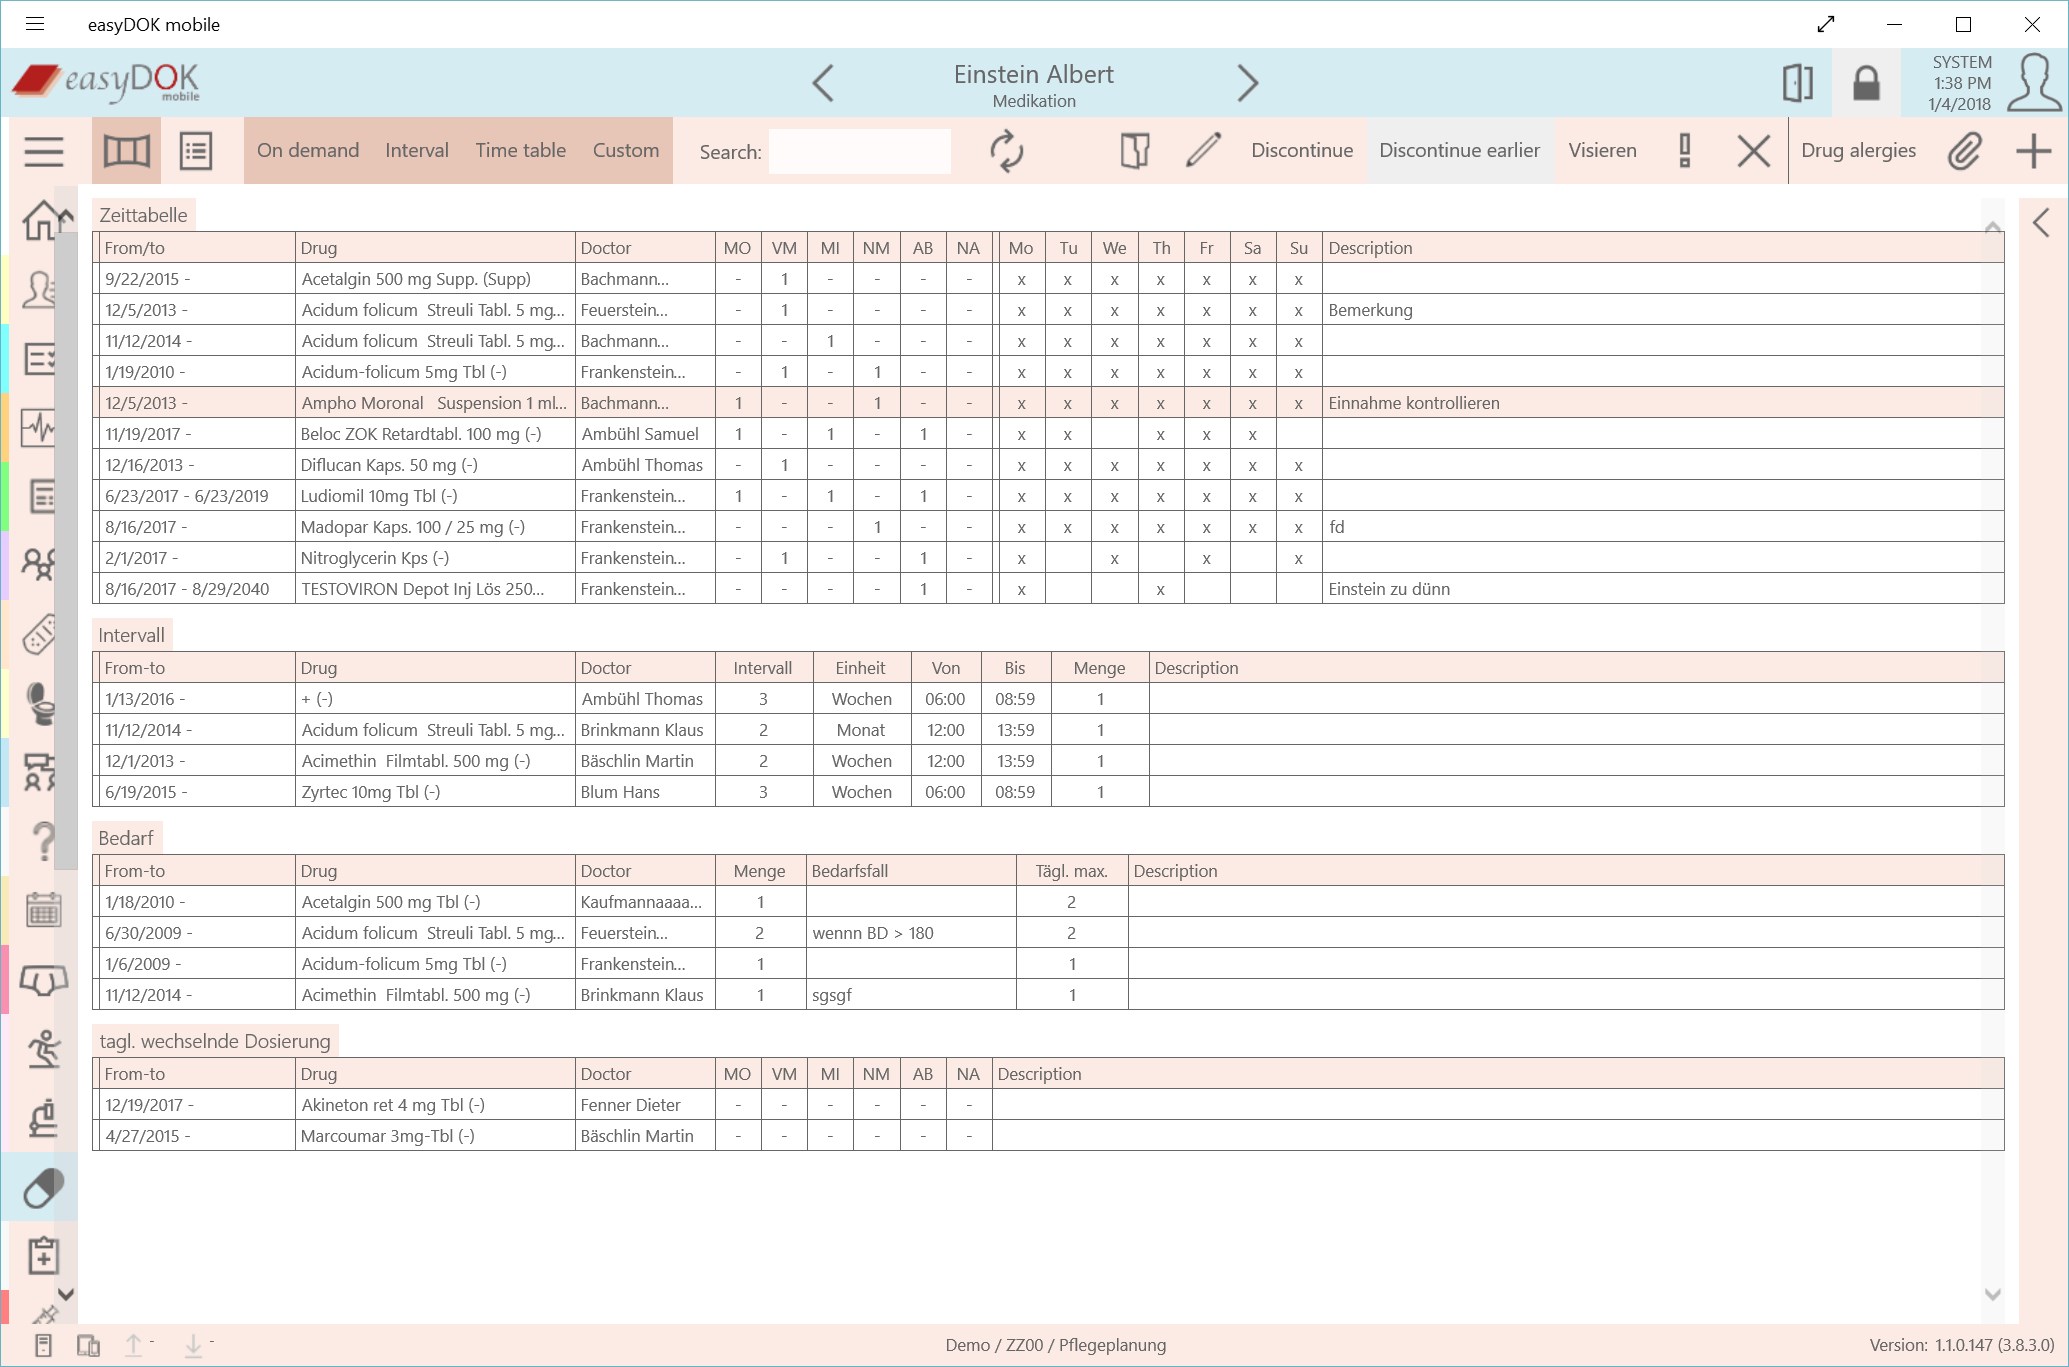Click the plus icon to add medication

[x=2033, y=151]
